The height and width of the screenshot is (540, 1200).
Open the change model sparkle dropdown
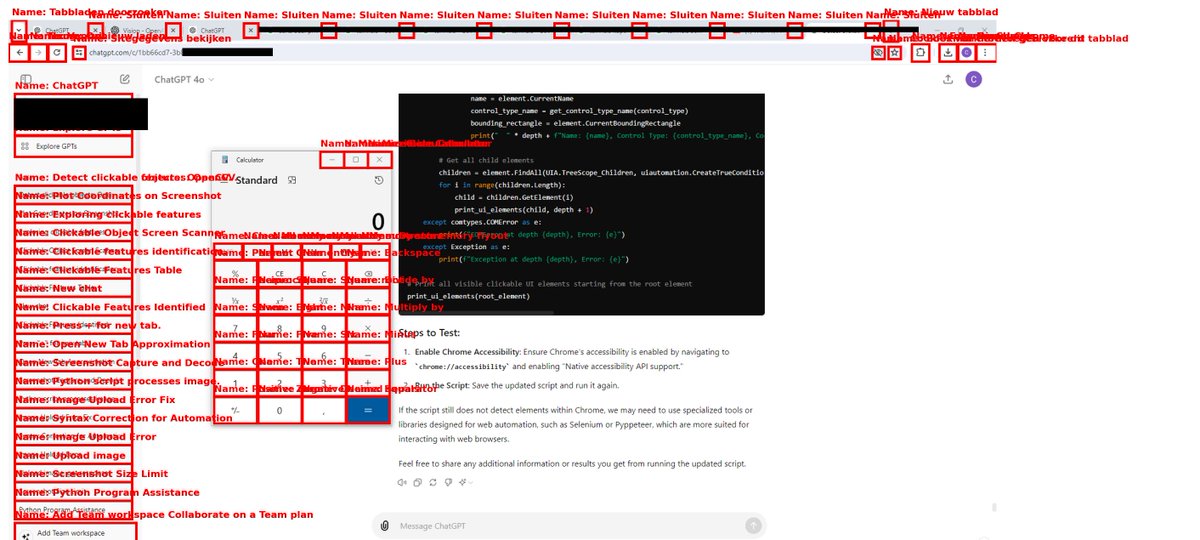coord(464,482)
